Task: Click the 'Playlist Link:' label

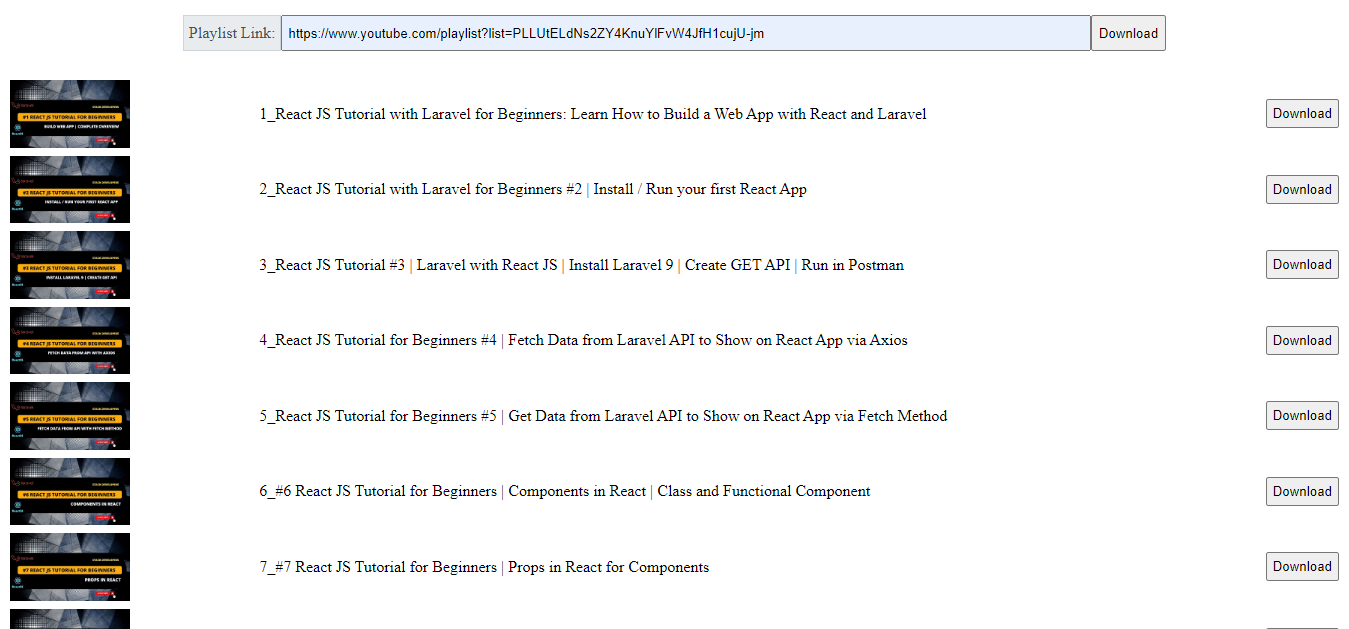Action: coord(232,33)
